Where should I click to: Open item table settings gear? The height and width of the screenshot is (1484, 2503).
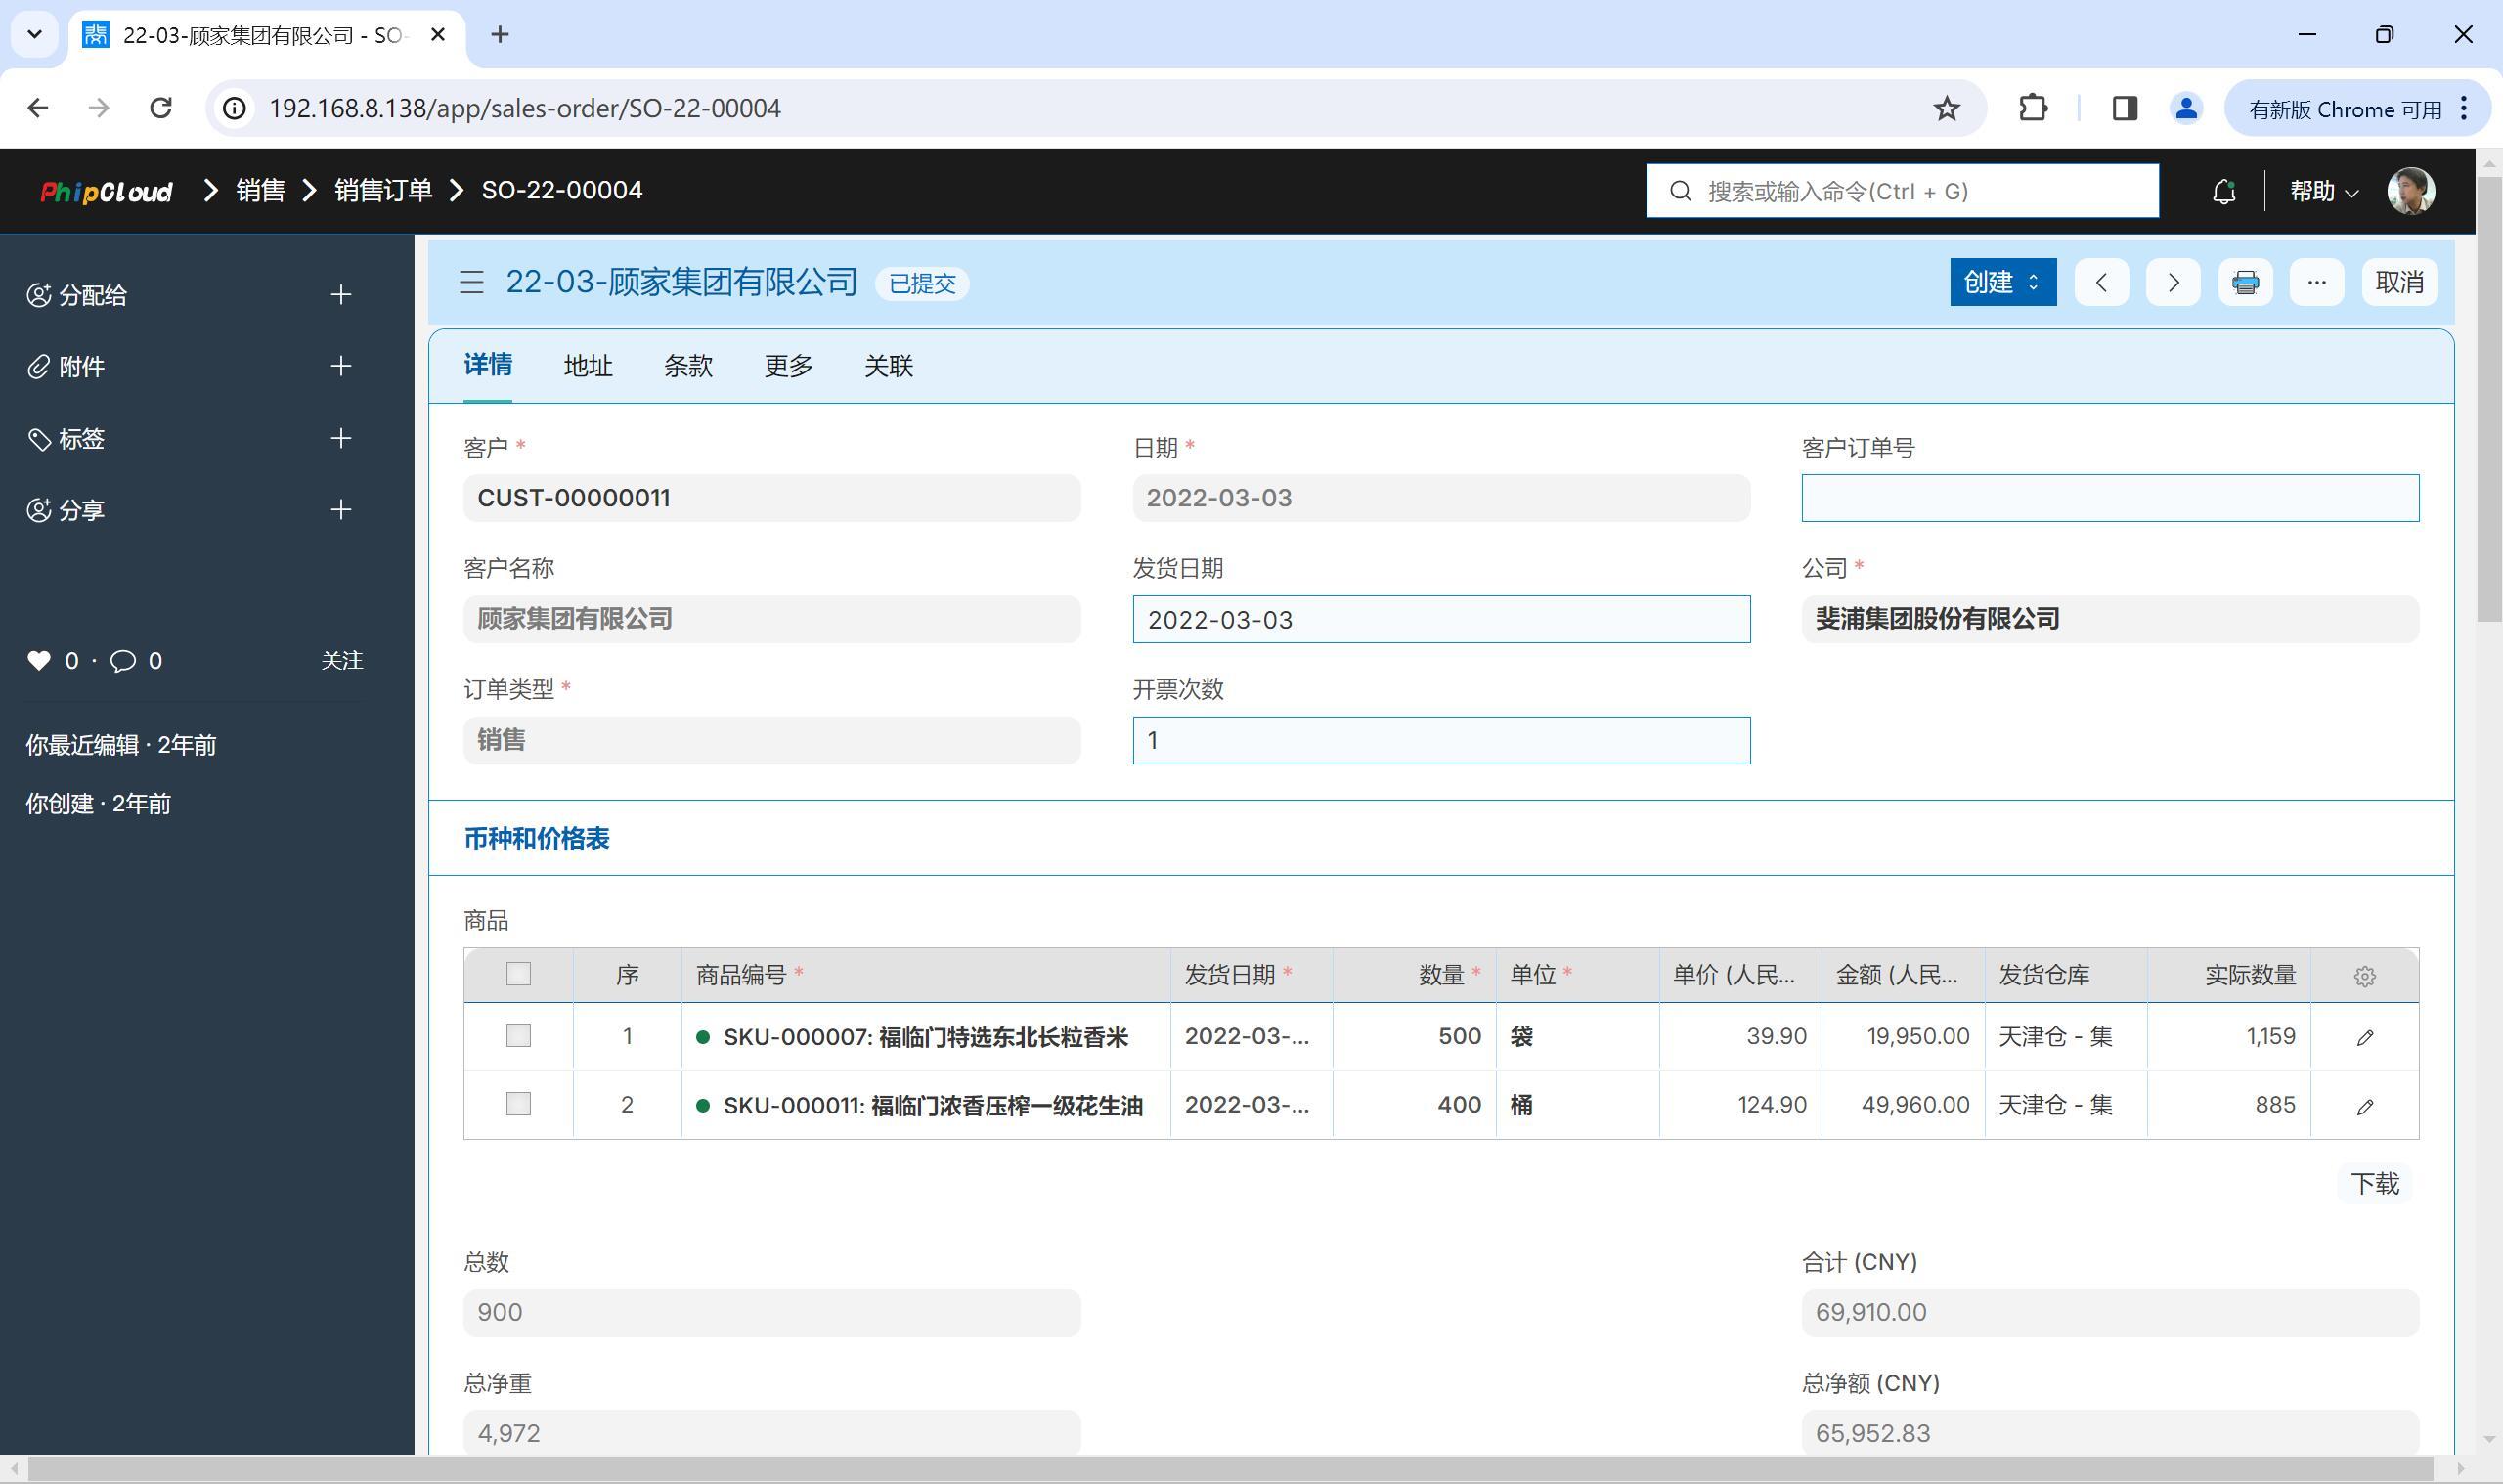[x=2364, y=976]
